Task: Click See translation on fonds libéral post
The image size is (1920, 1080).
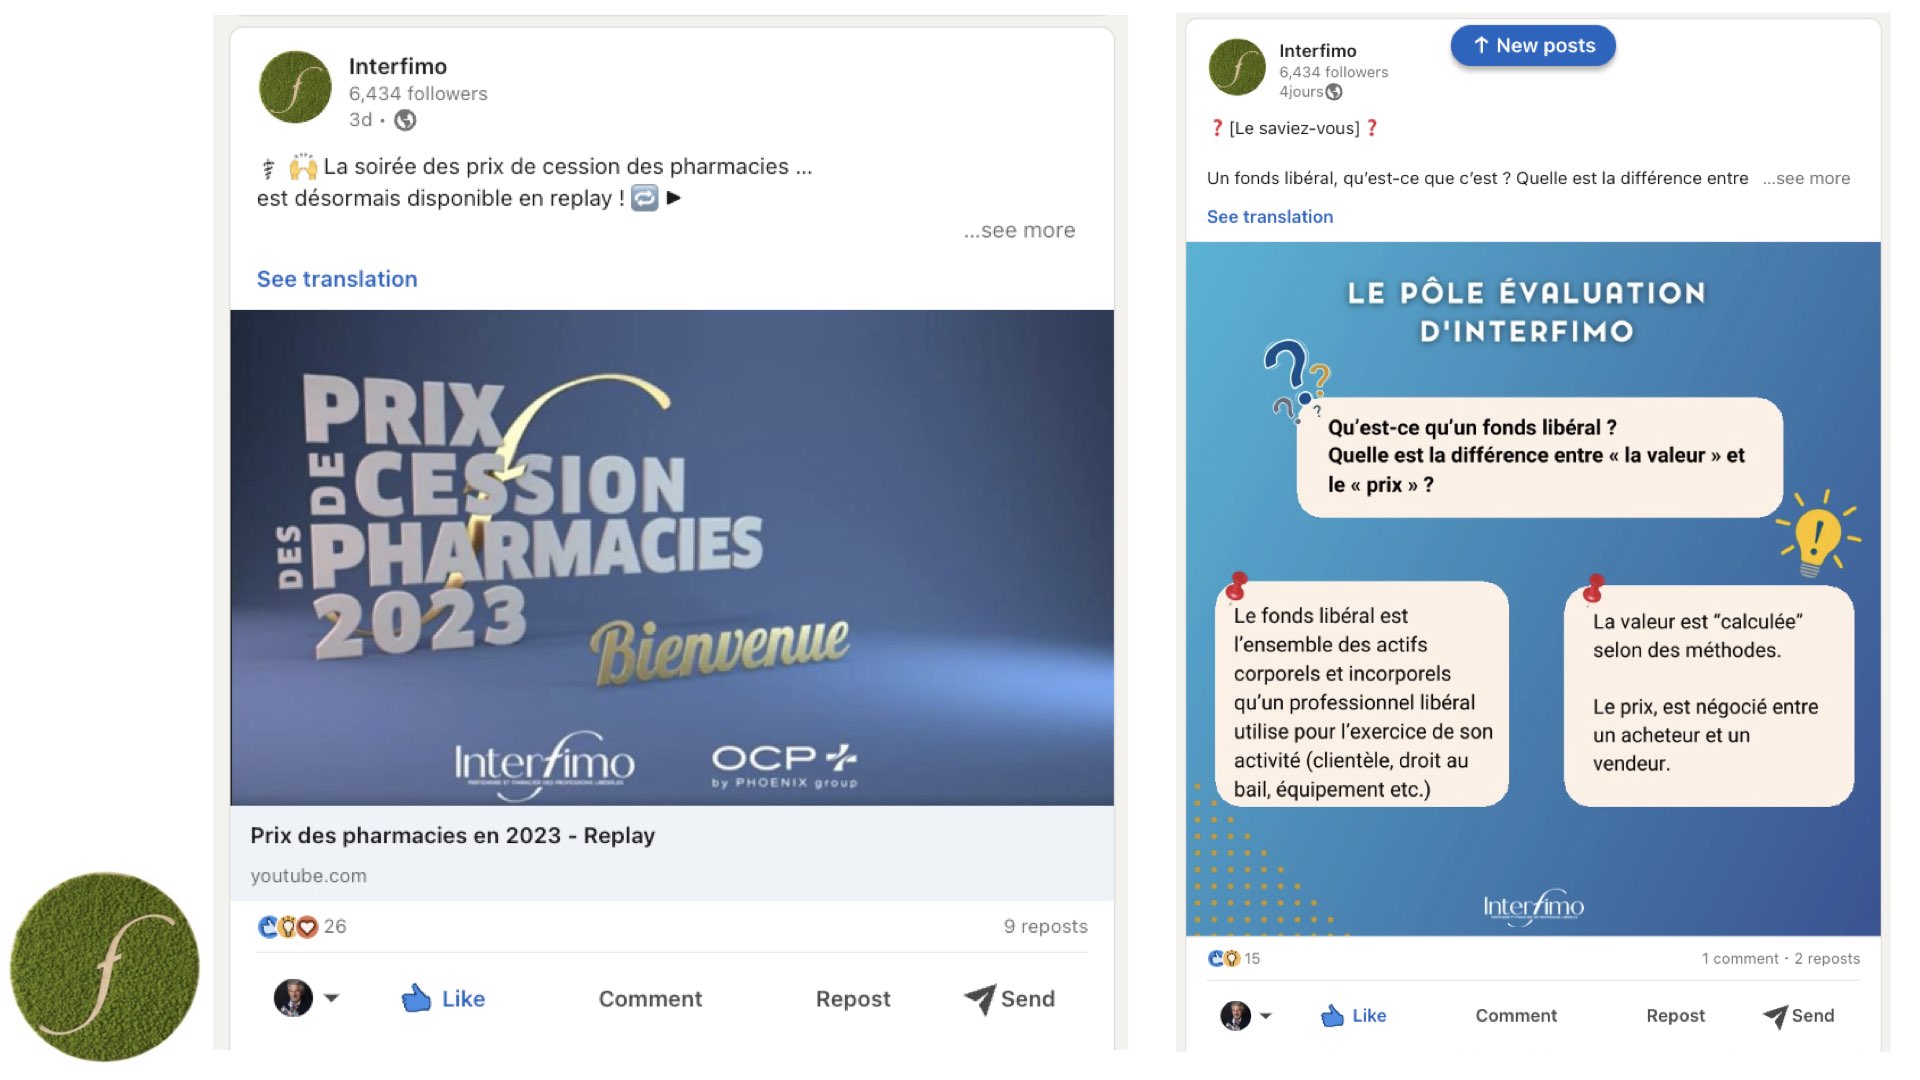Action: point(1270,217)
